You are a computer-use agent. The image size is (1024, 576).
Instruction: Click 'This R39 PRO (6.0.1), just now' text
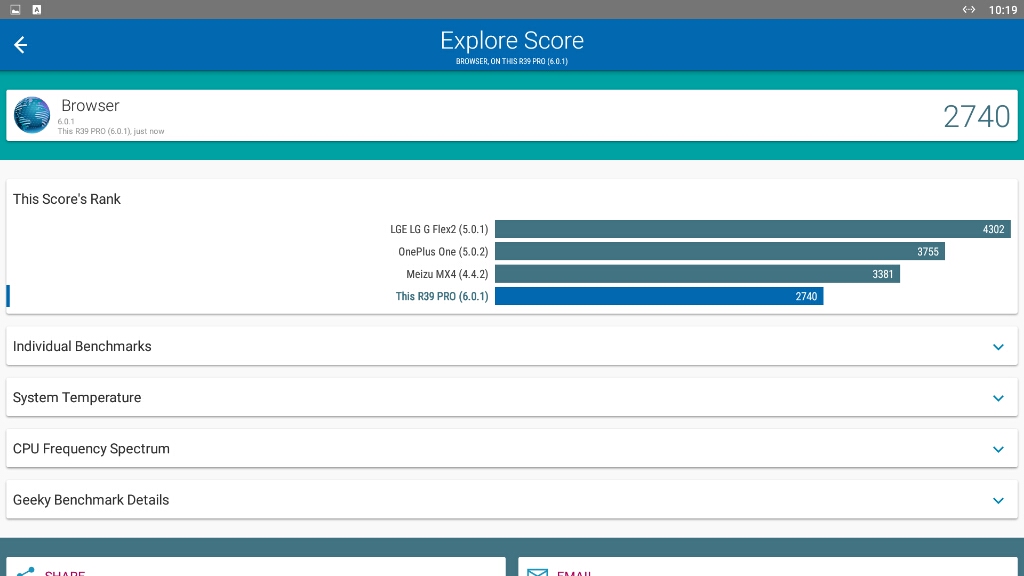tap(111, 131)
